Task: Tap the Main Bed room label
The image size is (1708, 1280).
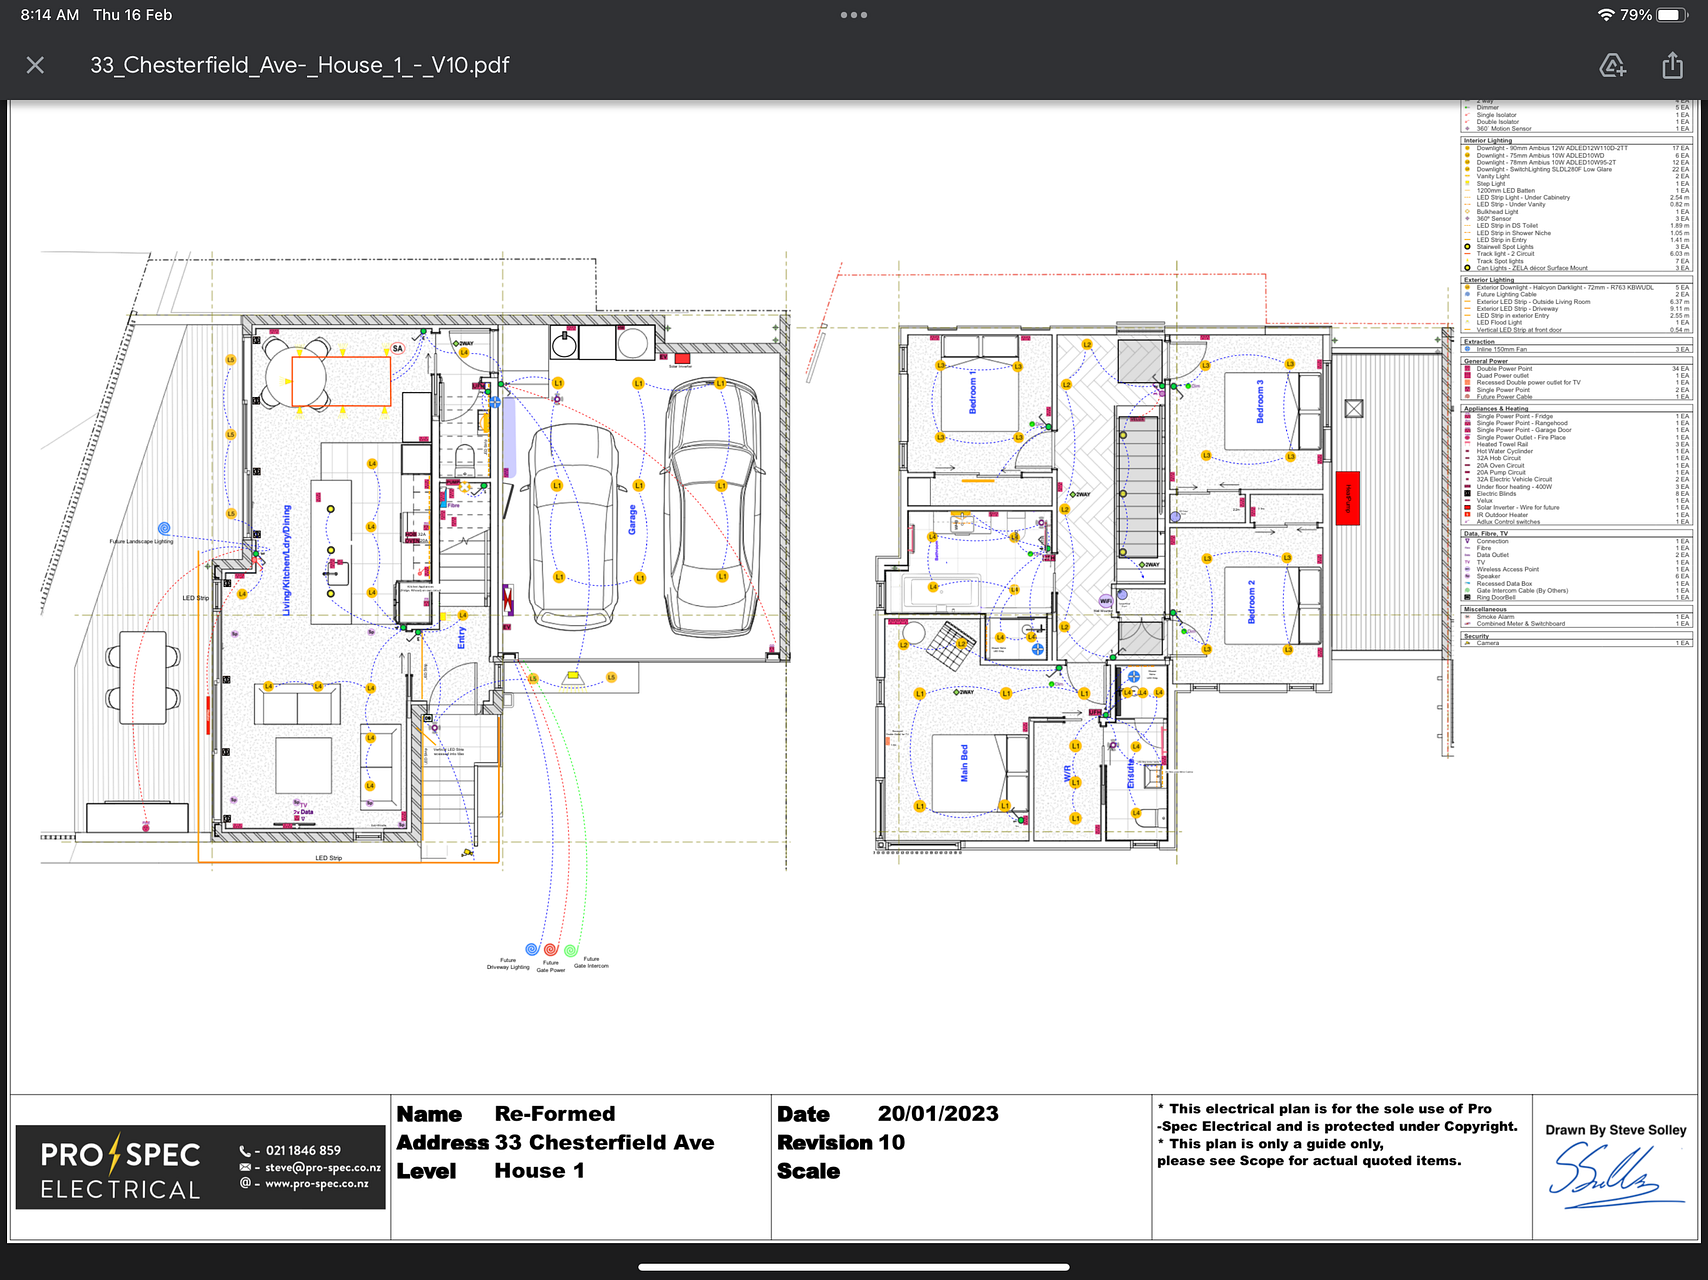Action: click(965, 763)
